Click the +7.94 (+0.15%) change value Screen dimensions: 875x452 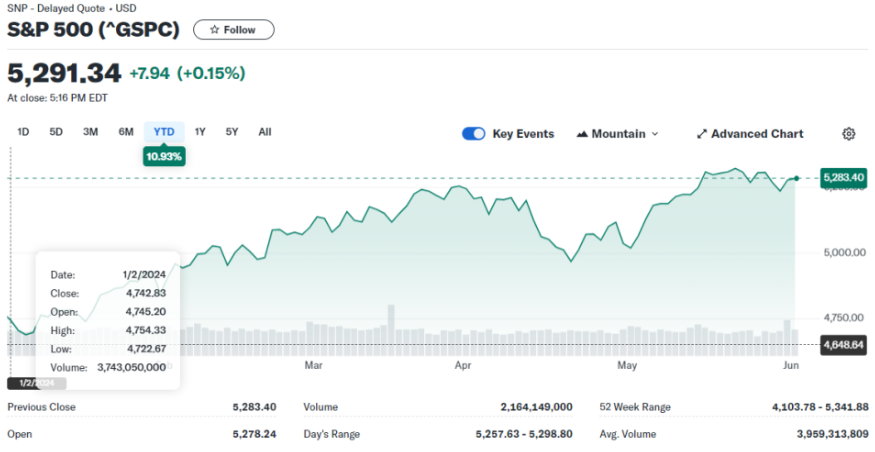point(188,73)
